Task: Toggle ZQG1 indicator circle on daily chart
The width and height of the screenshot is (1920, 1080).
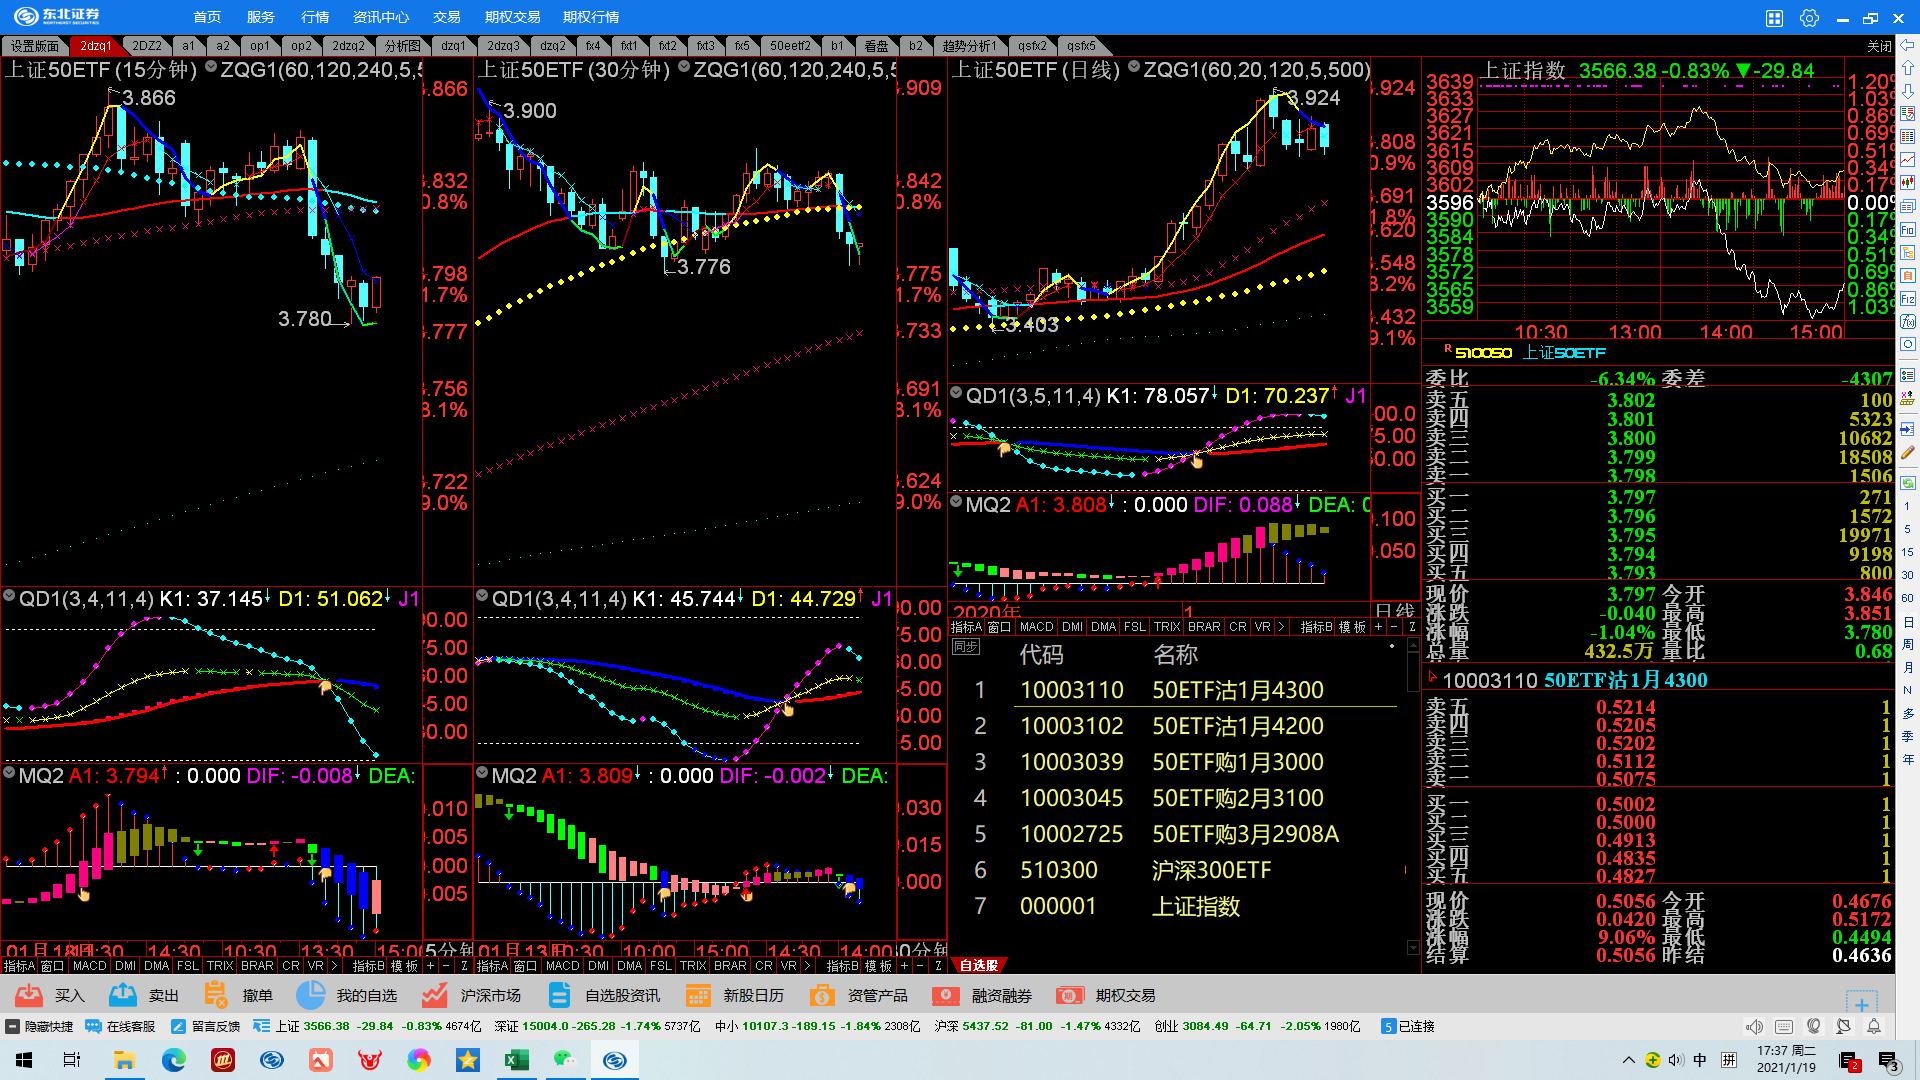Action: click(1134, 67)
